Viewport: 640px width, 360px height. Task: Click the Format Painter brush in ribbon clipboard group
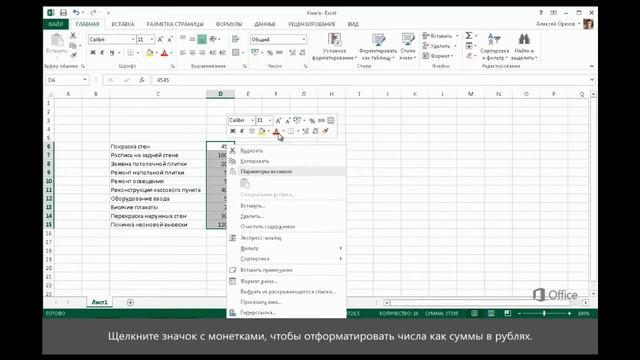click(73, 55)
